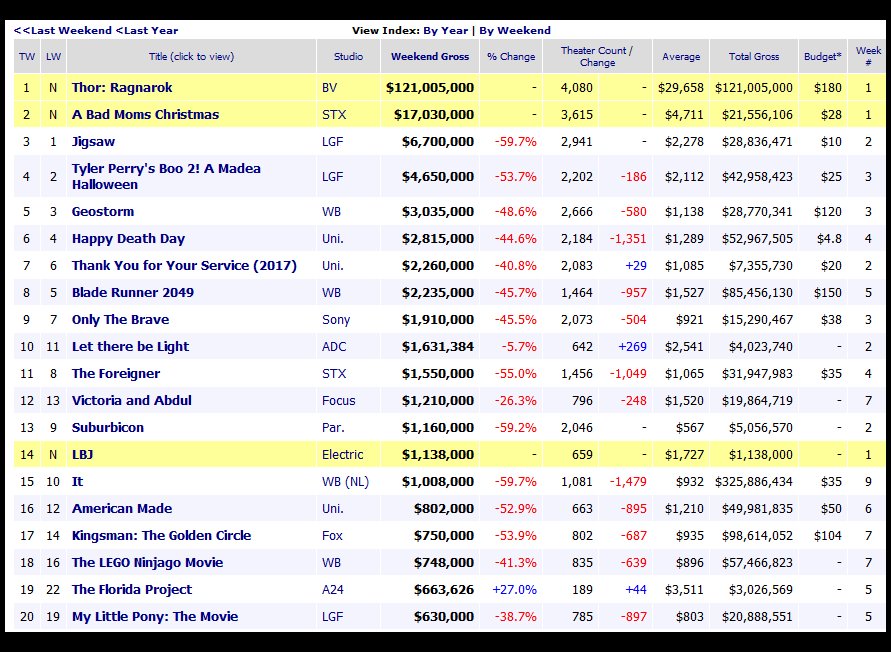
Task: Select the $121,005,000 weekend gross value
Action: click(x=430, y=88)
